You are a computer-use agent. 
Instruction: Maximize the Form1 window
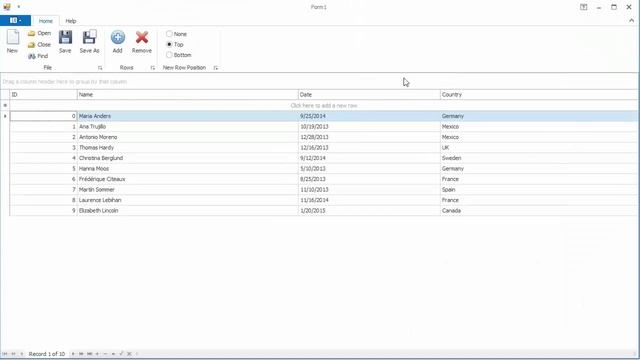coord(613,7)
